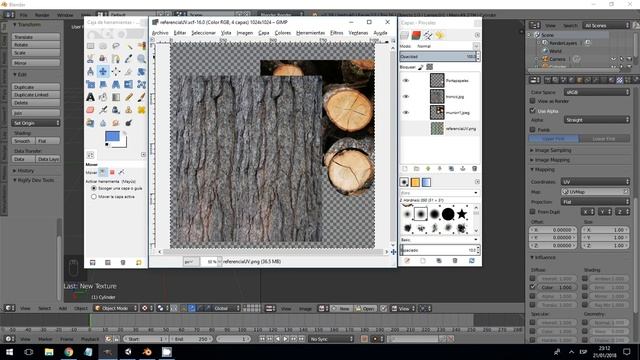Viewport: 640px width, 360px height.
Task: Toggle 'View as Render' checkbox in Blender
Action: tap(532, 101)
